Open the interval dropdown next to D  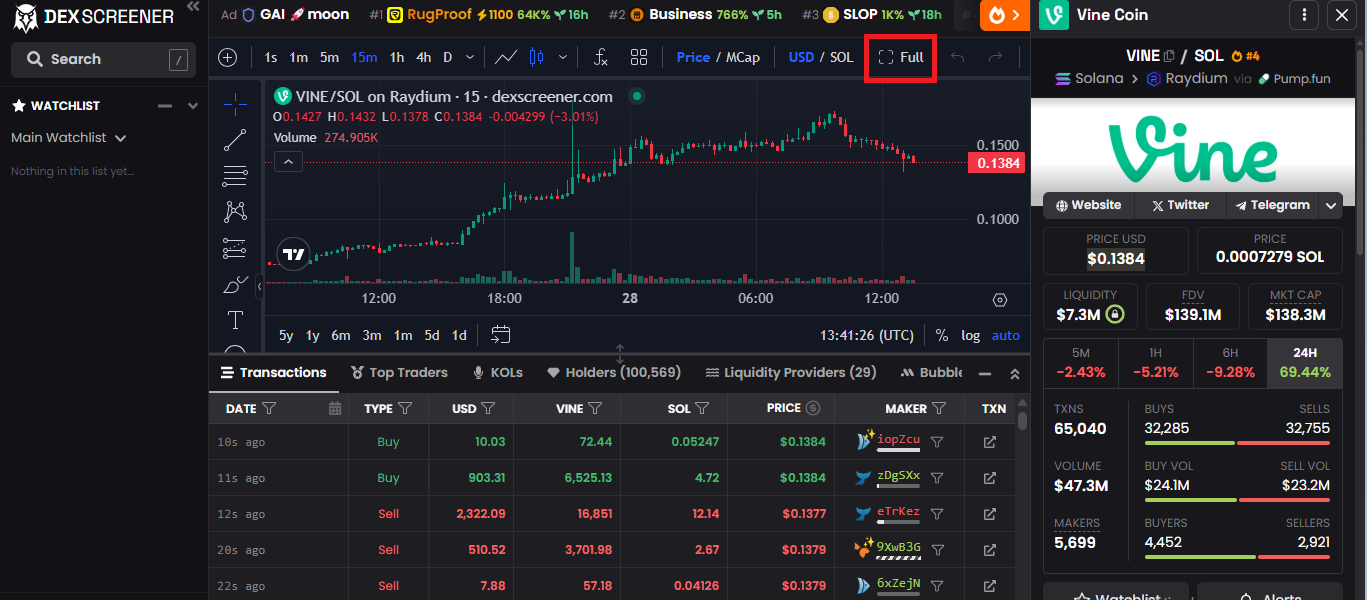point(470,57)
